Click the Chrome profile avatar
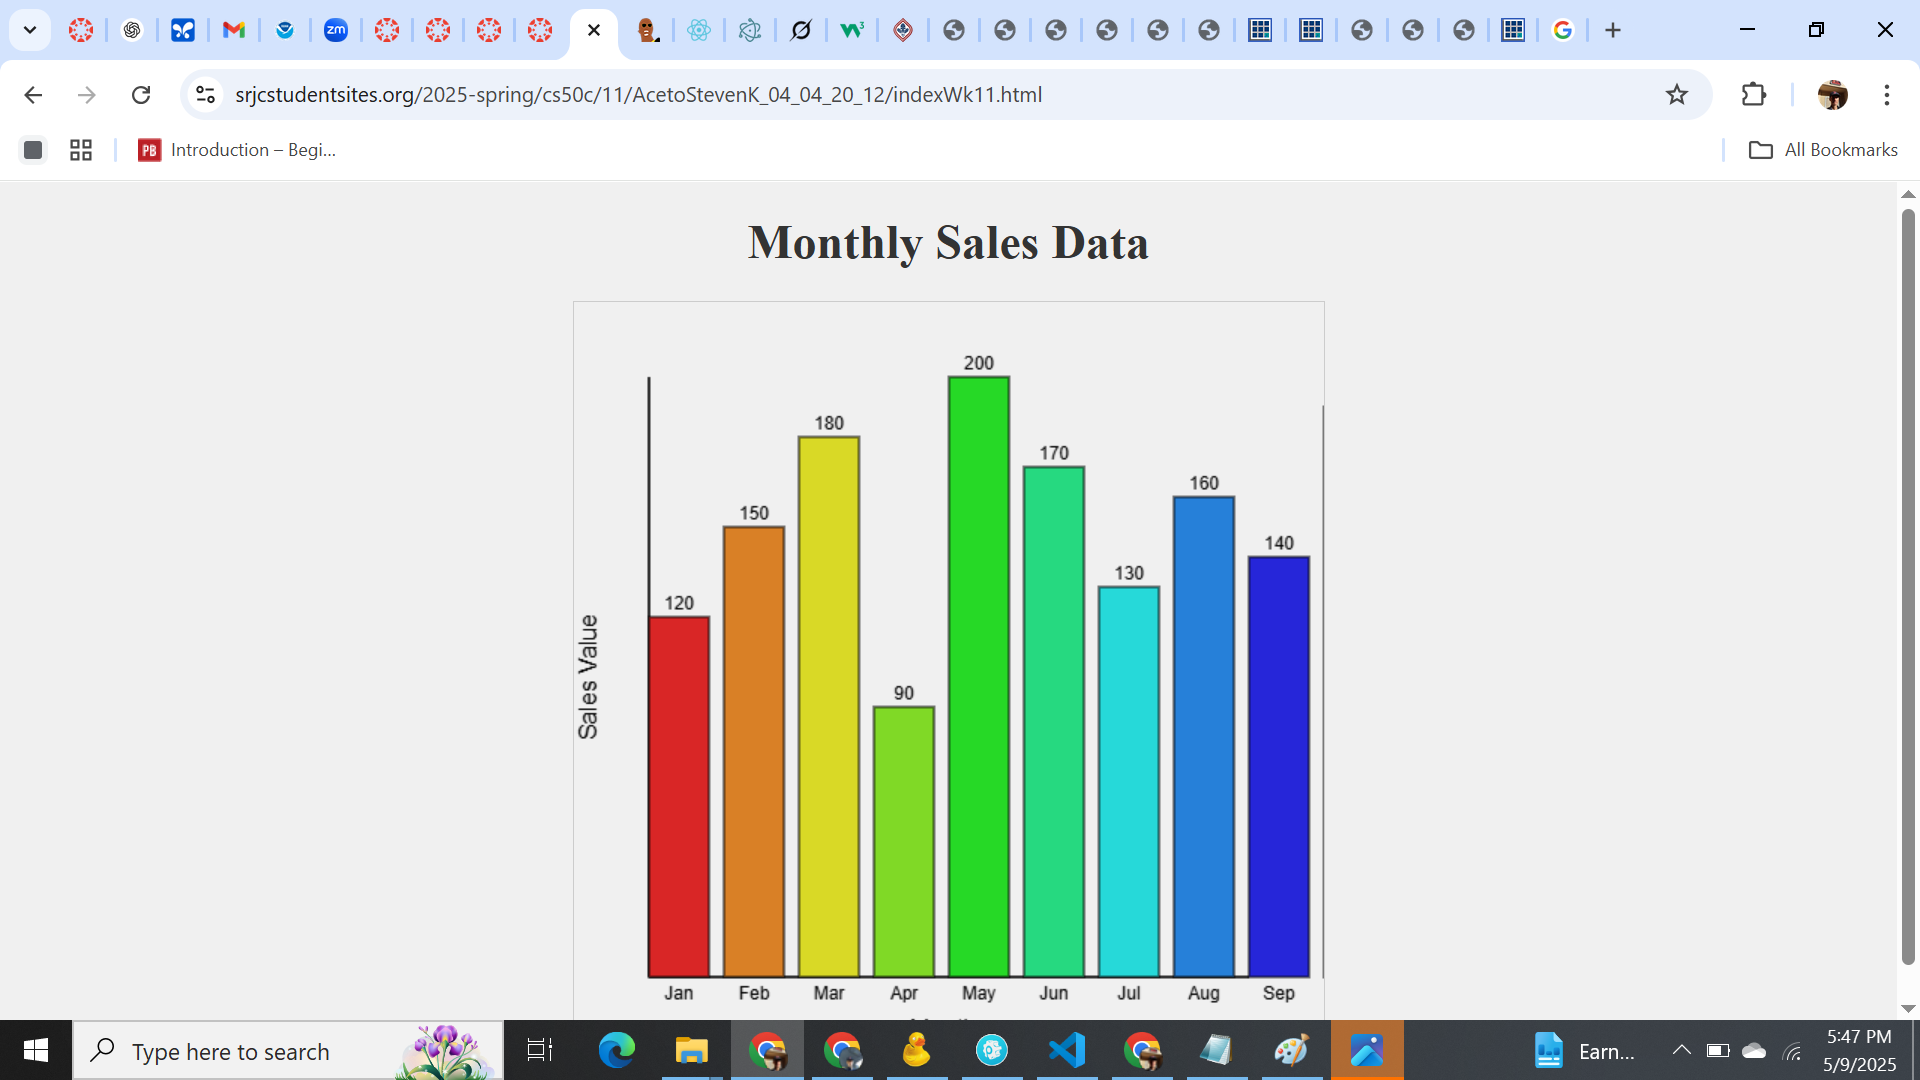This screenshot has width=1920, height=1080. click(x=1832, y=95)
